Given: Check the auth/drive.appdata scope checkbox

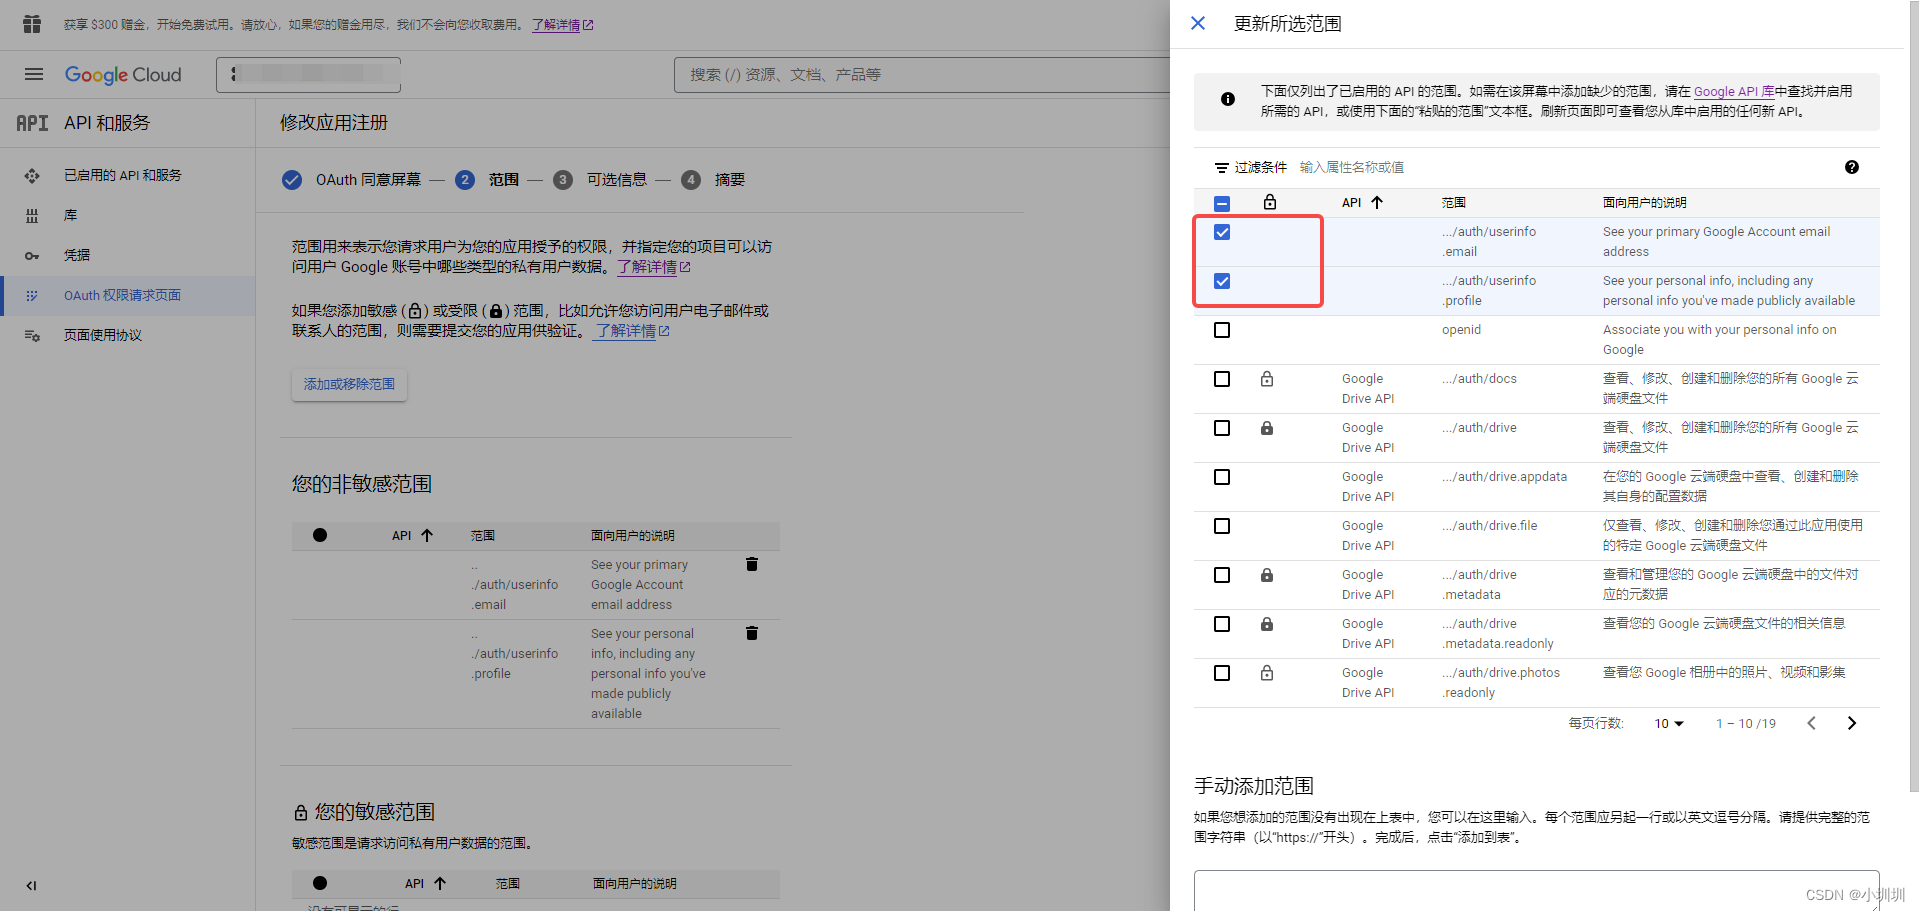Looking at the screenshot, I should pos(1222,477).
